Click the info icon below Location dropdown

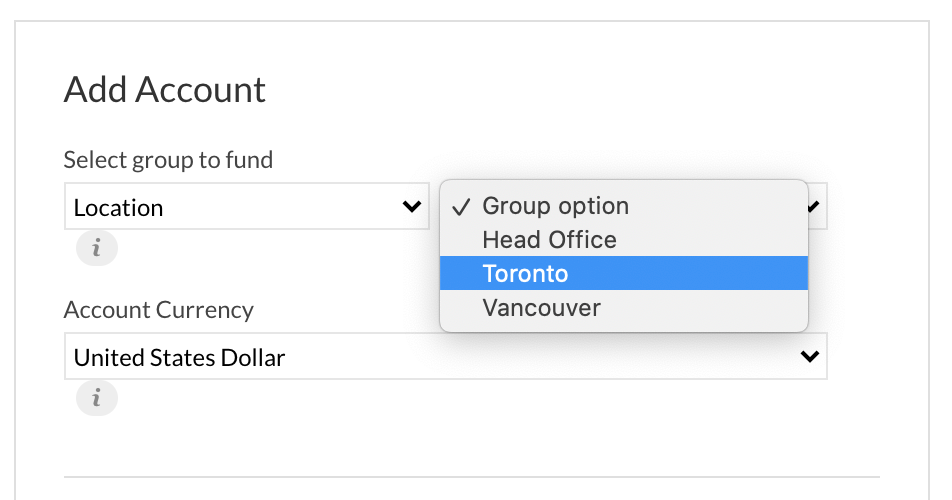pos(97,248)
